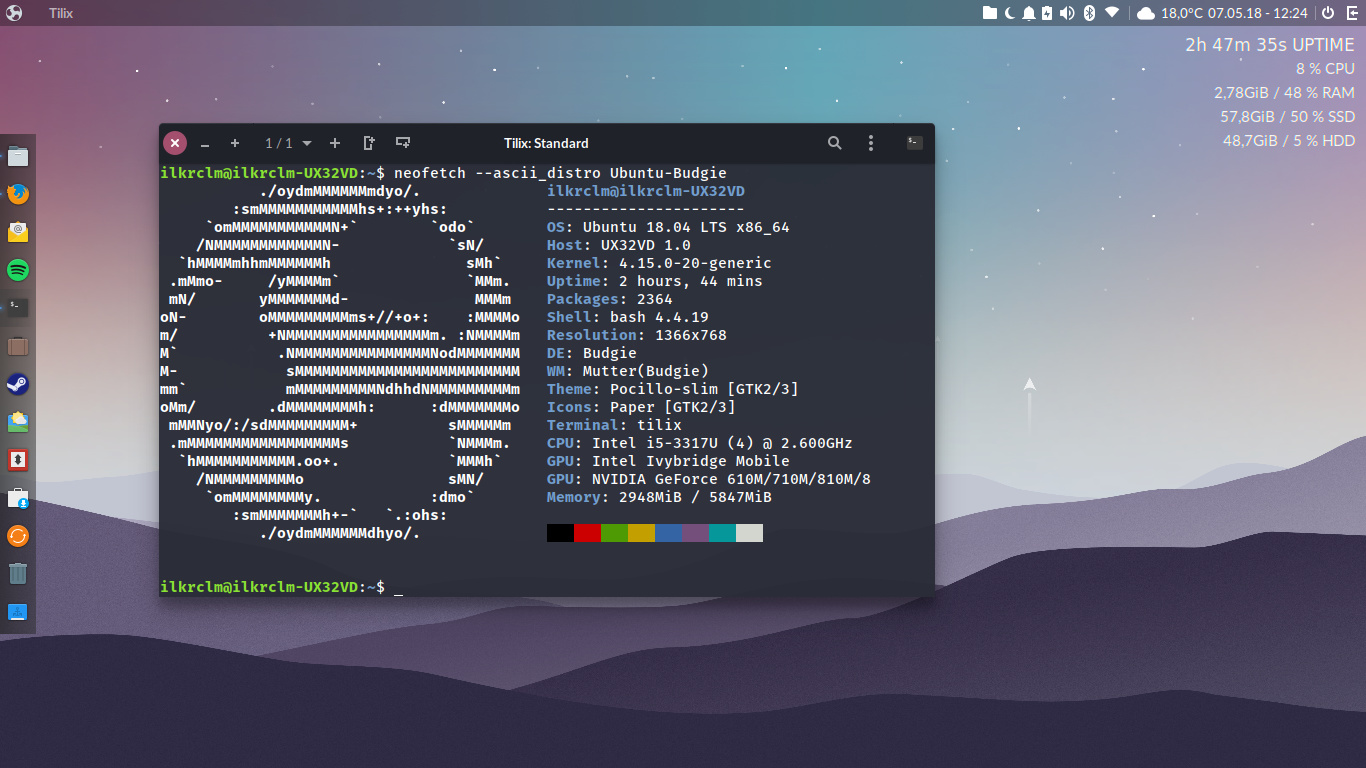Click the power button in top panel
The width and height of the screenshot is (1366, 768).
click(1328, 13)
